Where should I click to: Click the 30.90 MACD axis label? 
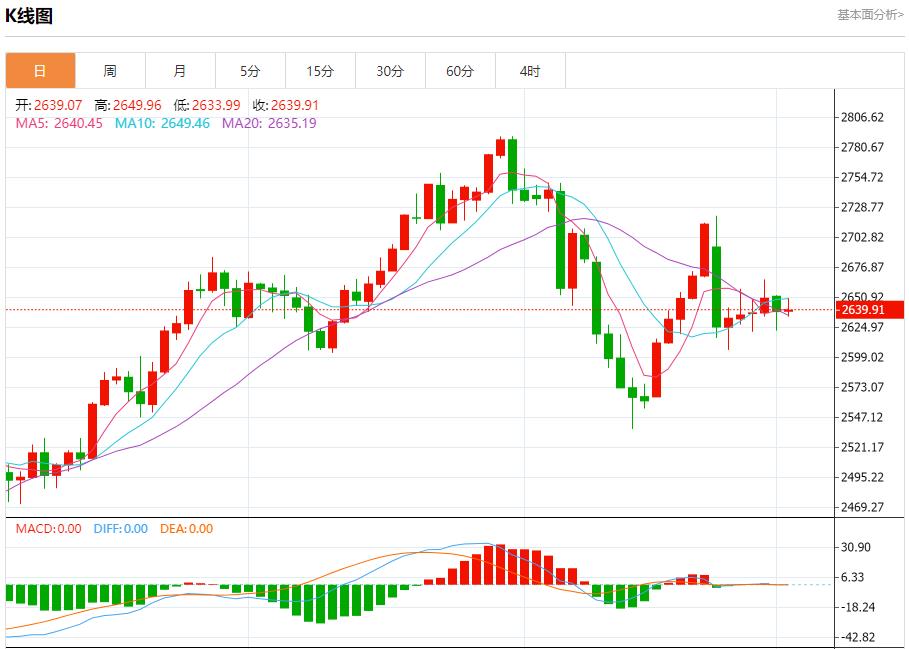click(858, 547)
